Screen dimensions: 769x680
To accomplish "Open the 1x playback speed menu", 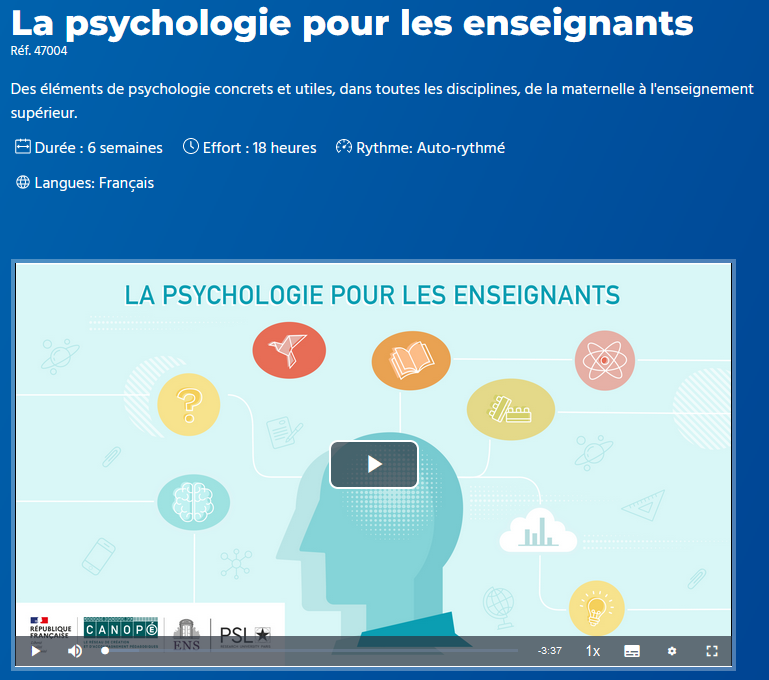I will tap(592, 651).
